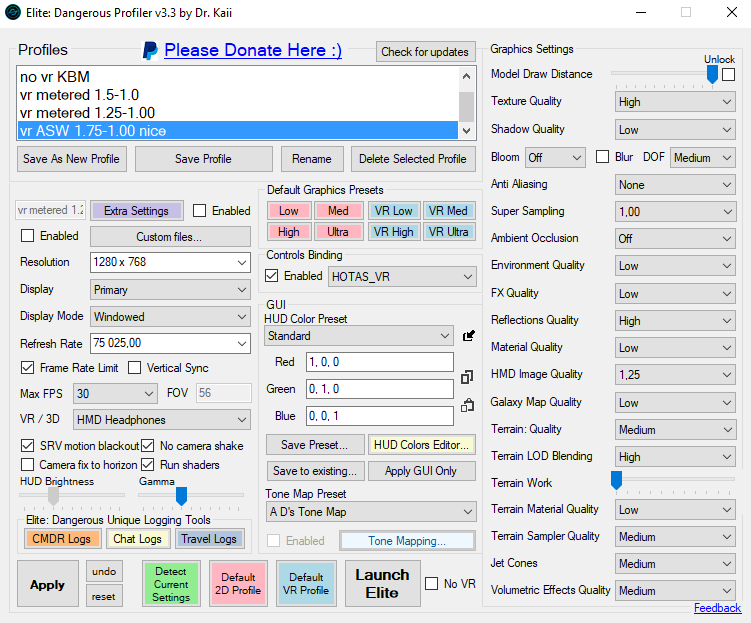Check the Blur checkbox

[603, 157]
